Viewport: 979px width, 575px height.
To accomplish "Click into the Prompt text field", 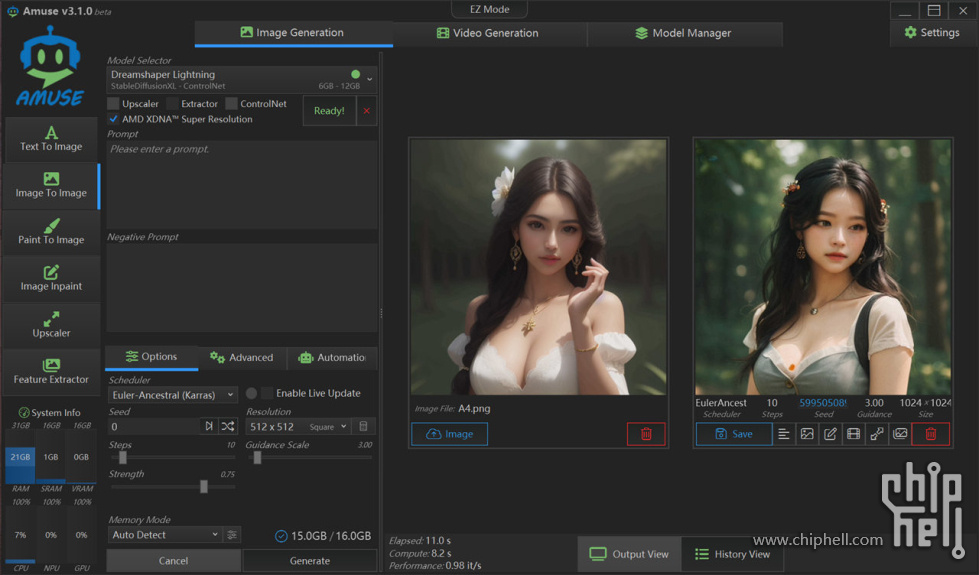I will 242,184.
